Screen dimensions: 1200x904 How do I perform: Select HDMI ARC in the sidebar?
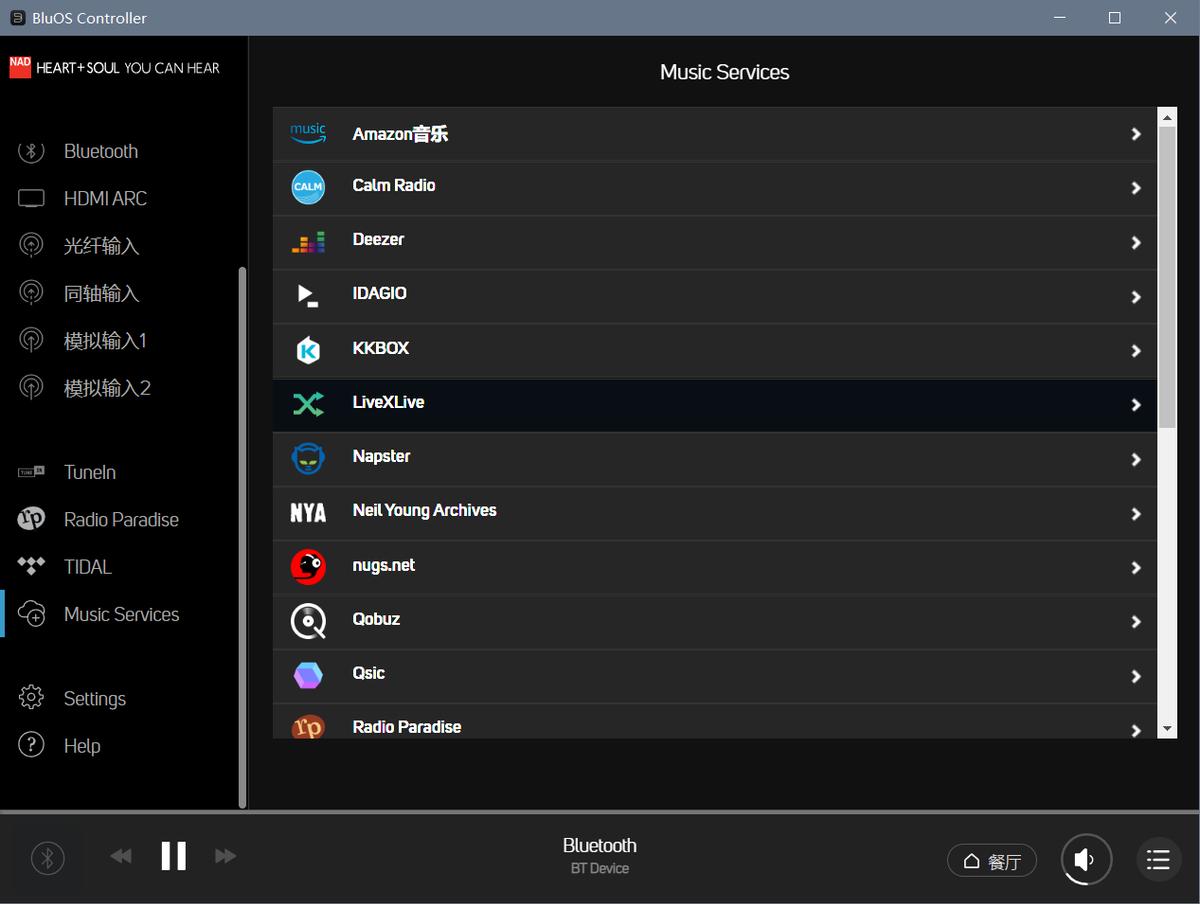pyautogui.click(x=105, y=198)
